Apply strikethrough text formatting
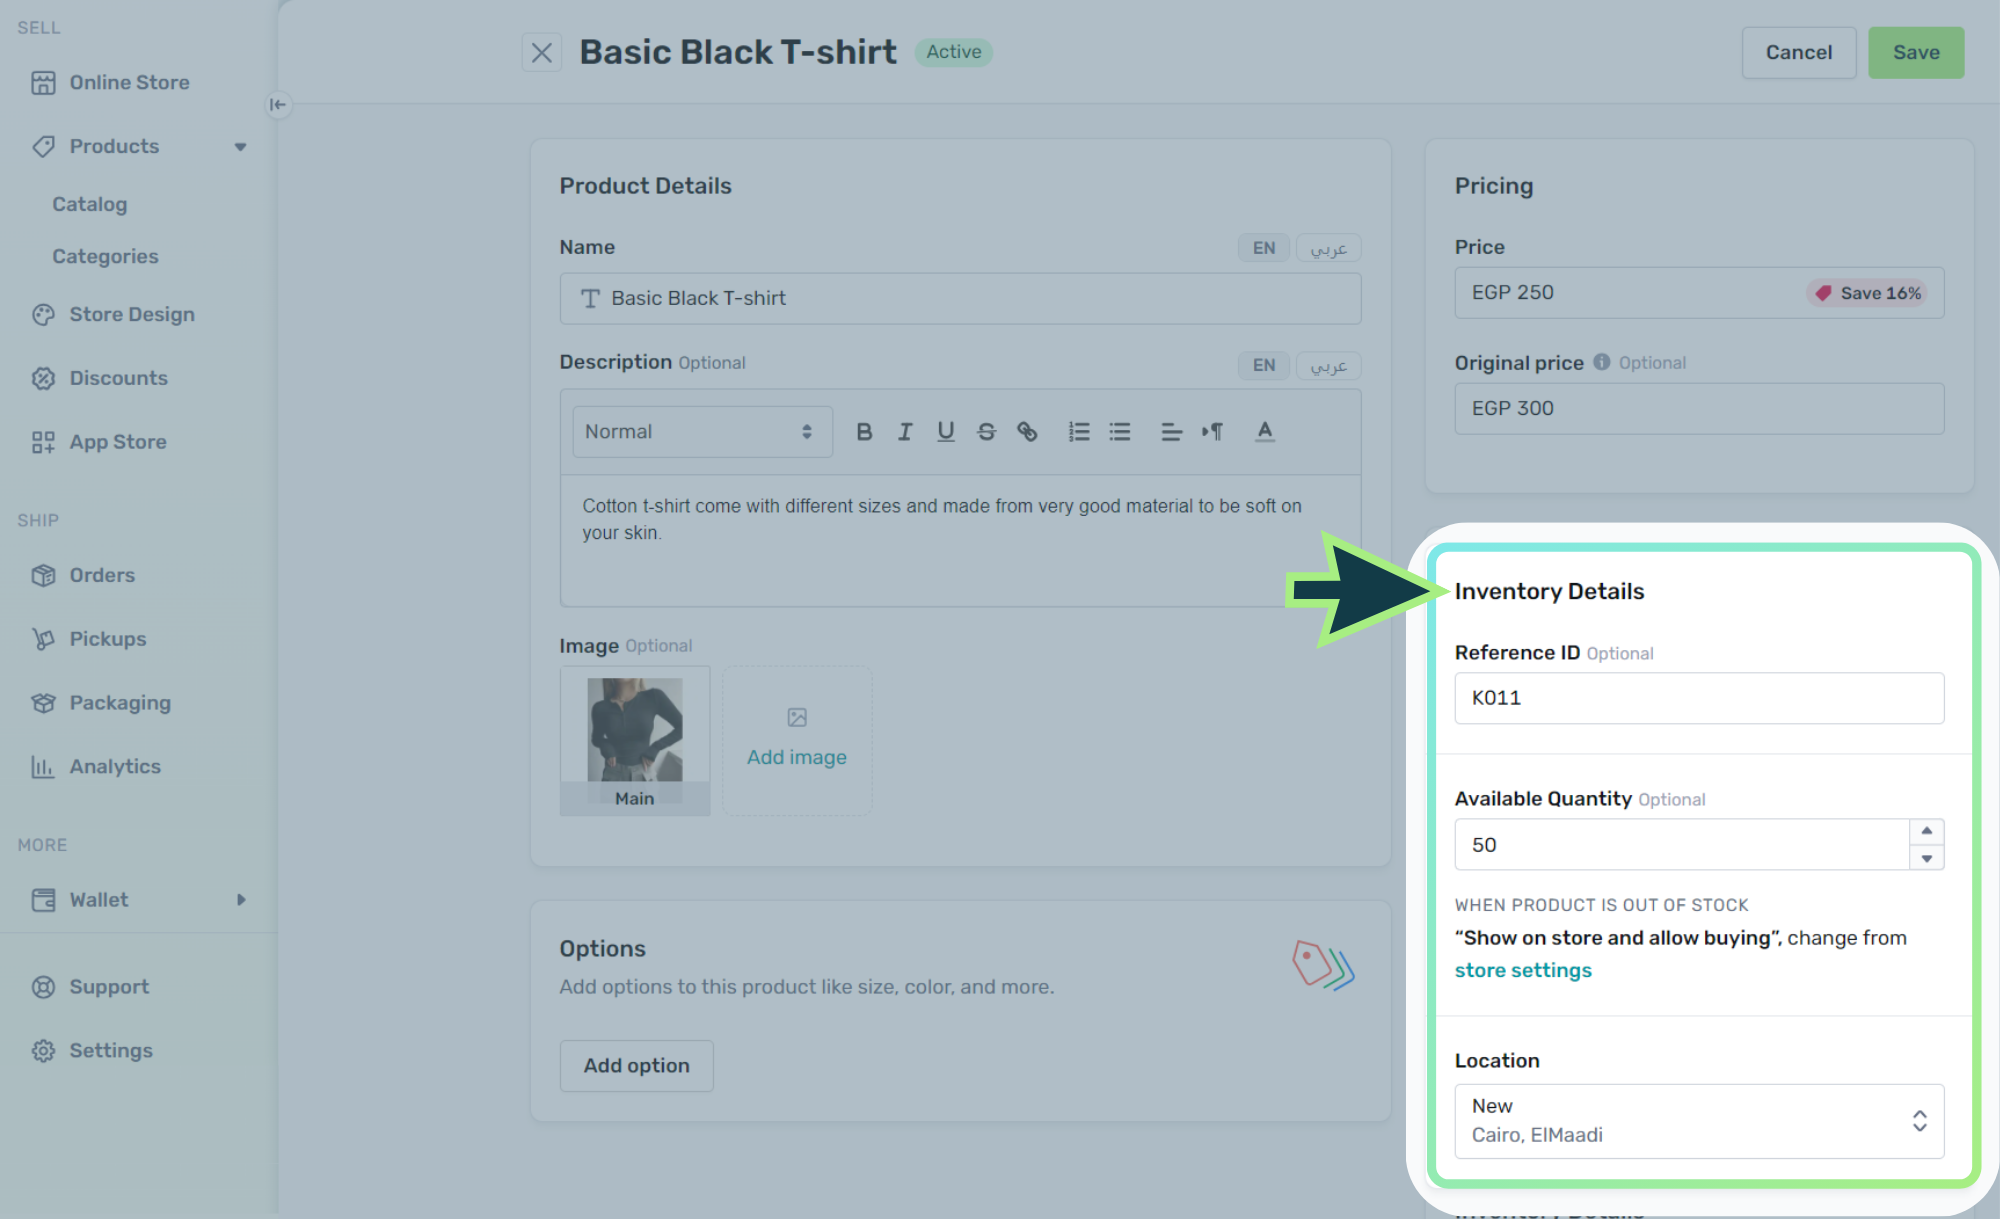Image resolution: width=2000 pixels, height=1219 pixels. click(x=986, y=432)
